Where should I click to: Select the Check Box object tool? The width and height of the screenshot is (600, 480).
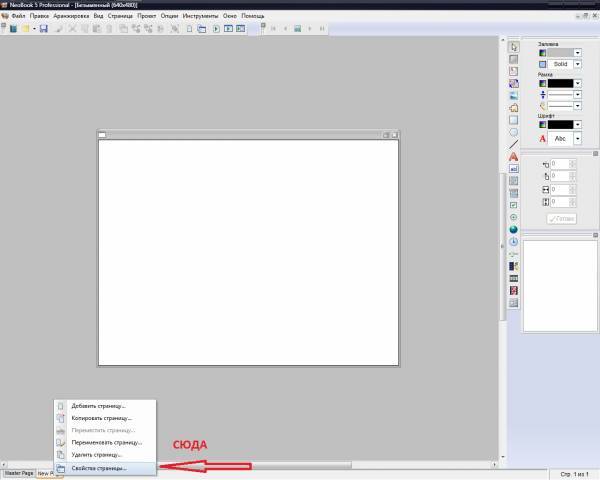(514, 205)
